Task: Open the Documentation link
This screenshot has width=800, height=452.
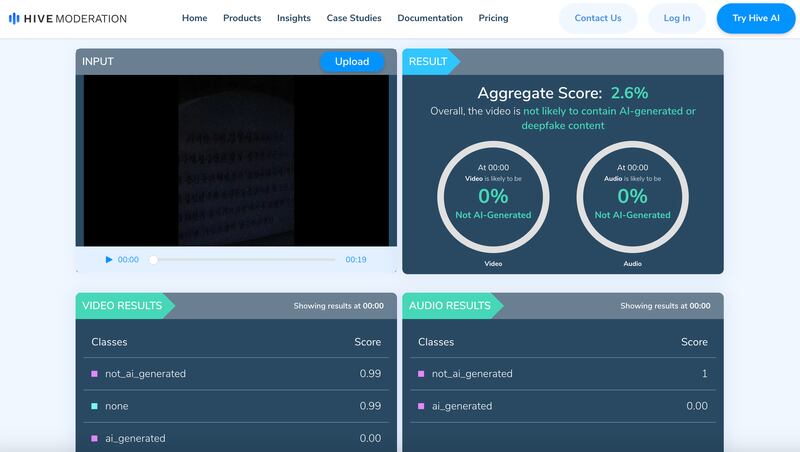Action: click(x=430, y=18)
